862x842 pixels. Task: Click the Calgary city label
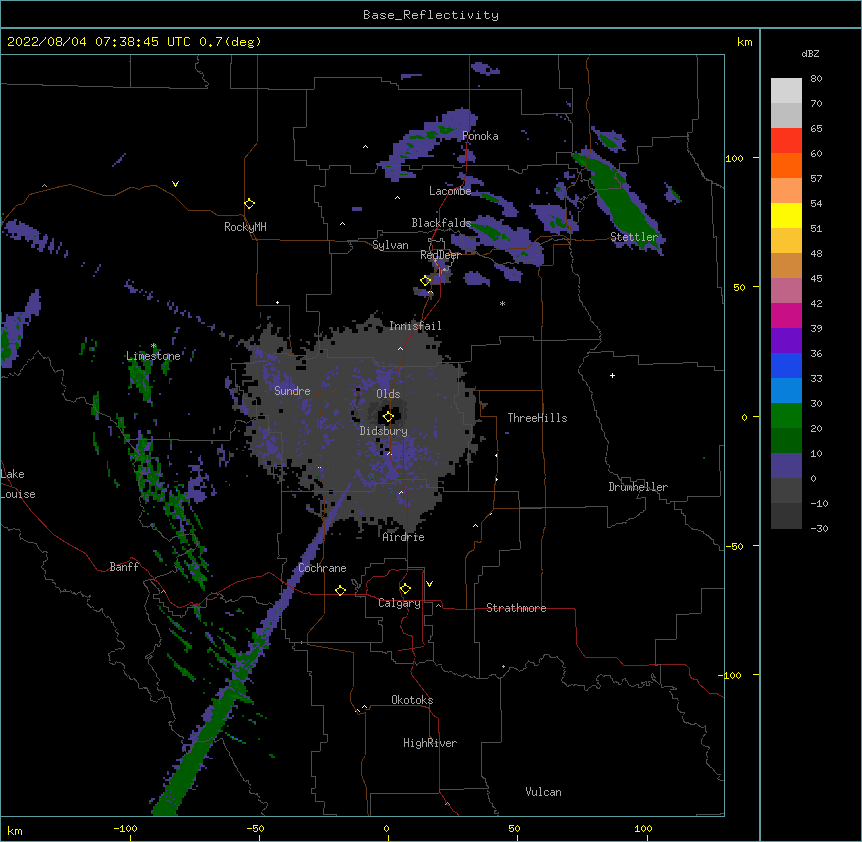399,603
